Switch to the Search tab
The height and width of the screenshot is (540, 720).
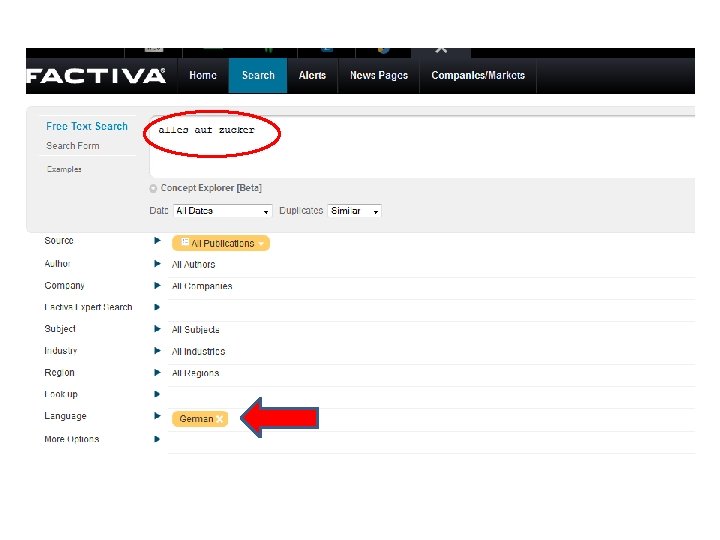258,75
